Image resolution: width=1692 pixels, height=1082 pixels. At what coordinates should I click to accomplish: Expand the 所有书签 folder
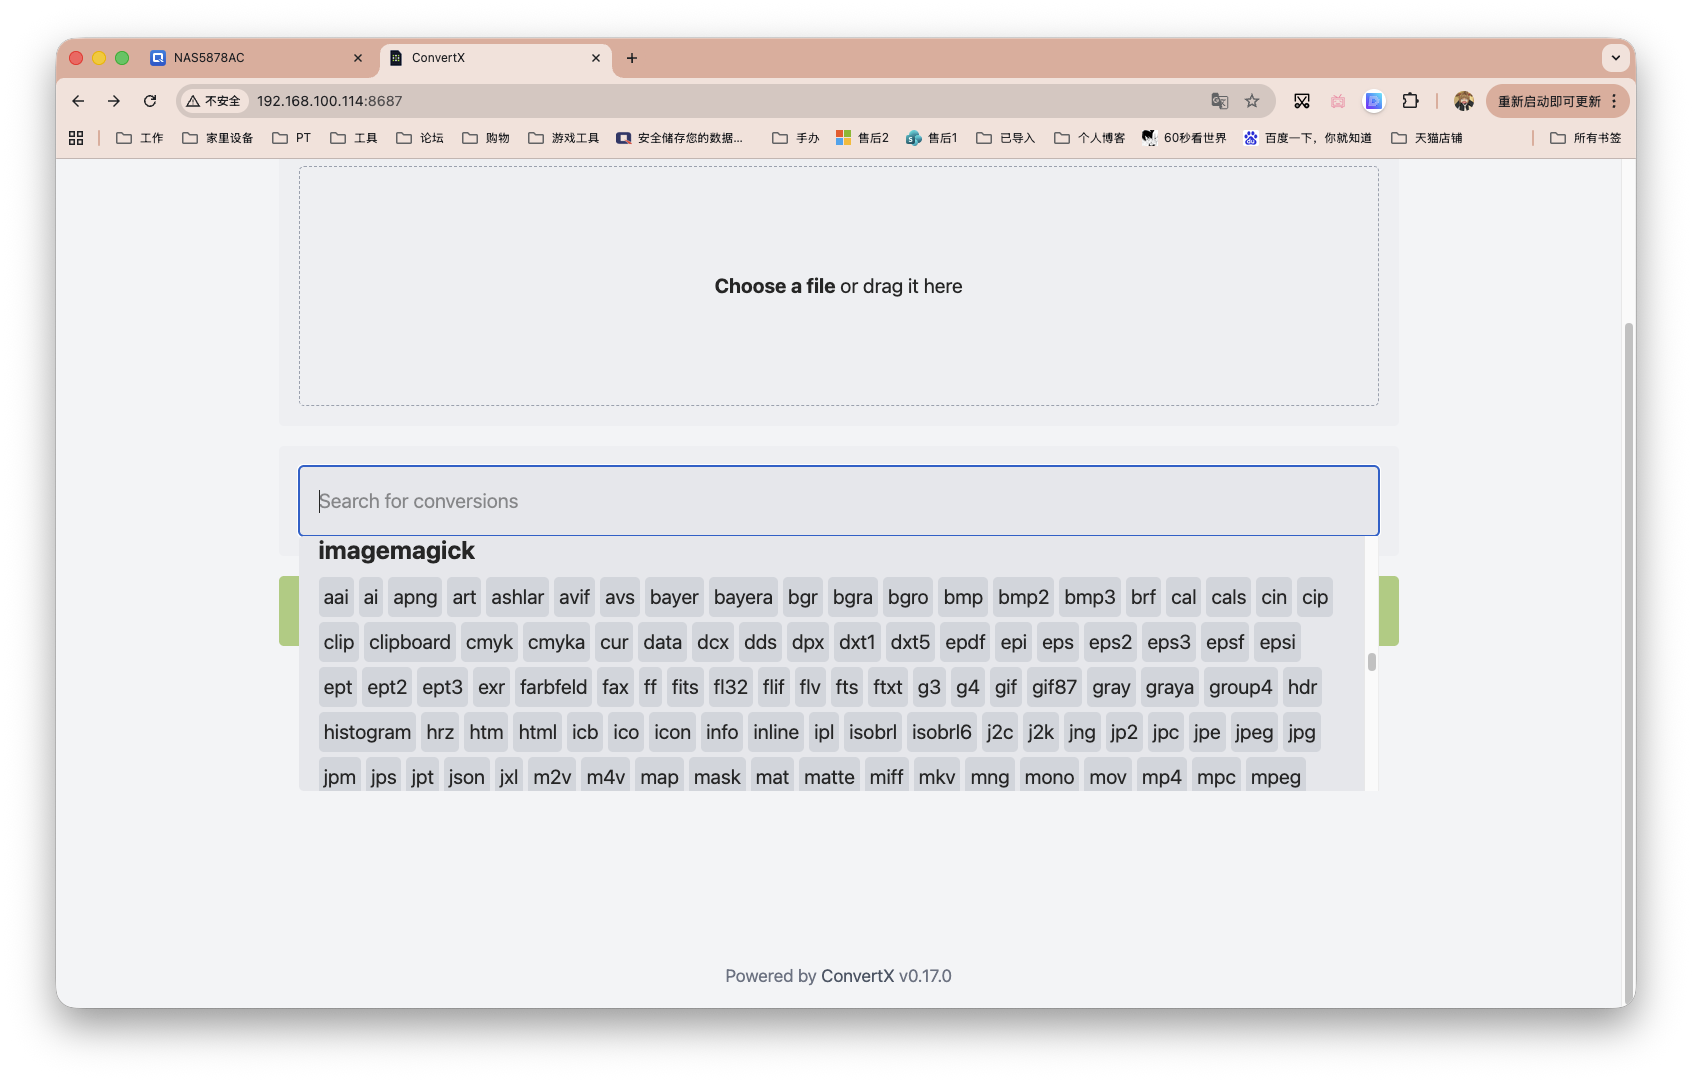coord(1586,138)
